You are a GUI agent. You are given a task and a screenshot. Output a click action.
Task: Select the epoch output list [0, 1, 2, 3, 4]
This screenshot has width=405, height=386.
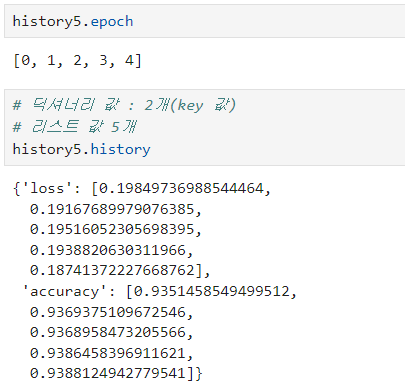(x=77, y=61)
